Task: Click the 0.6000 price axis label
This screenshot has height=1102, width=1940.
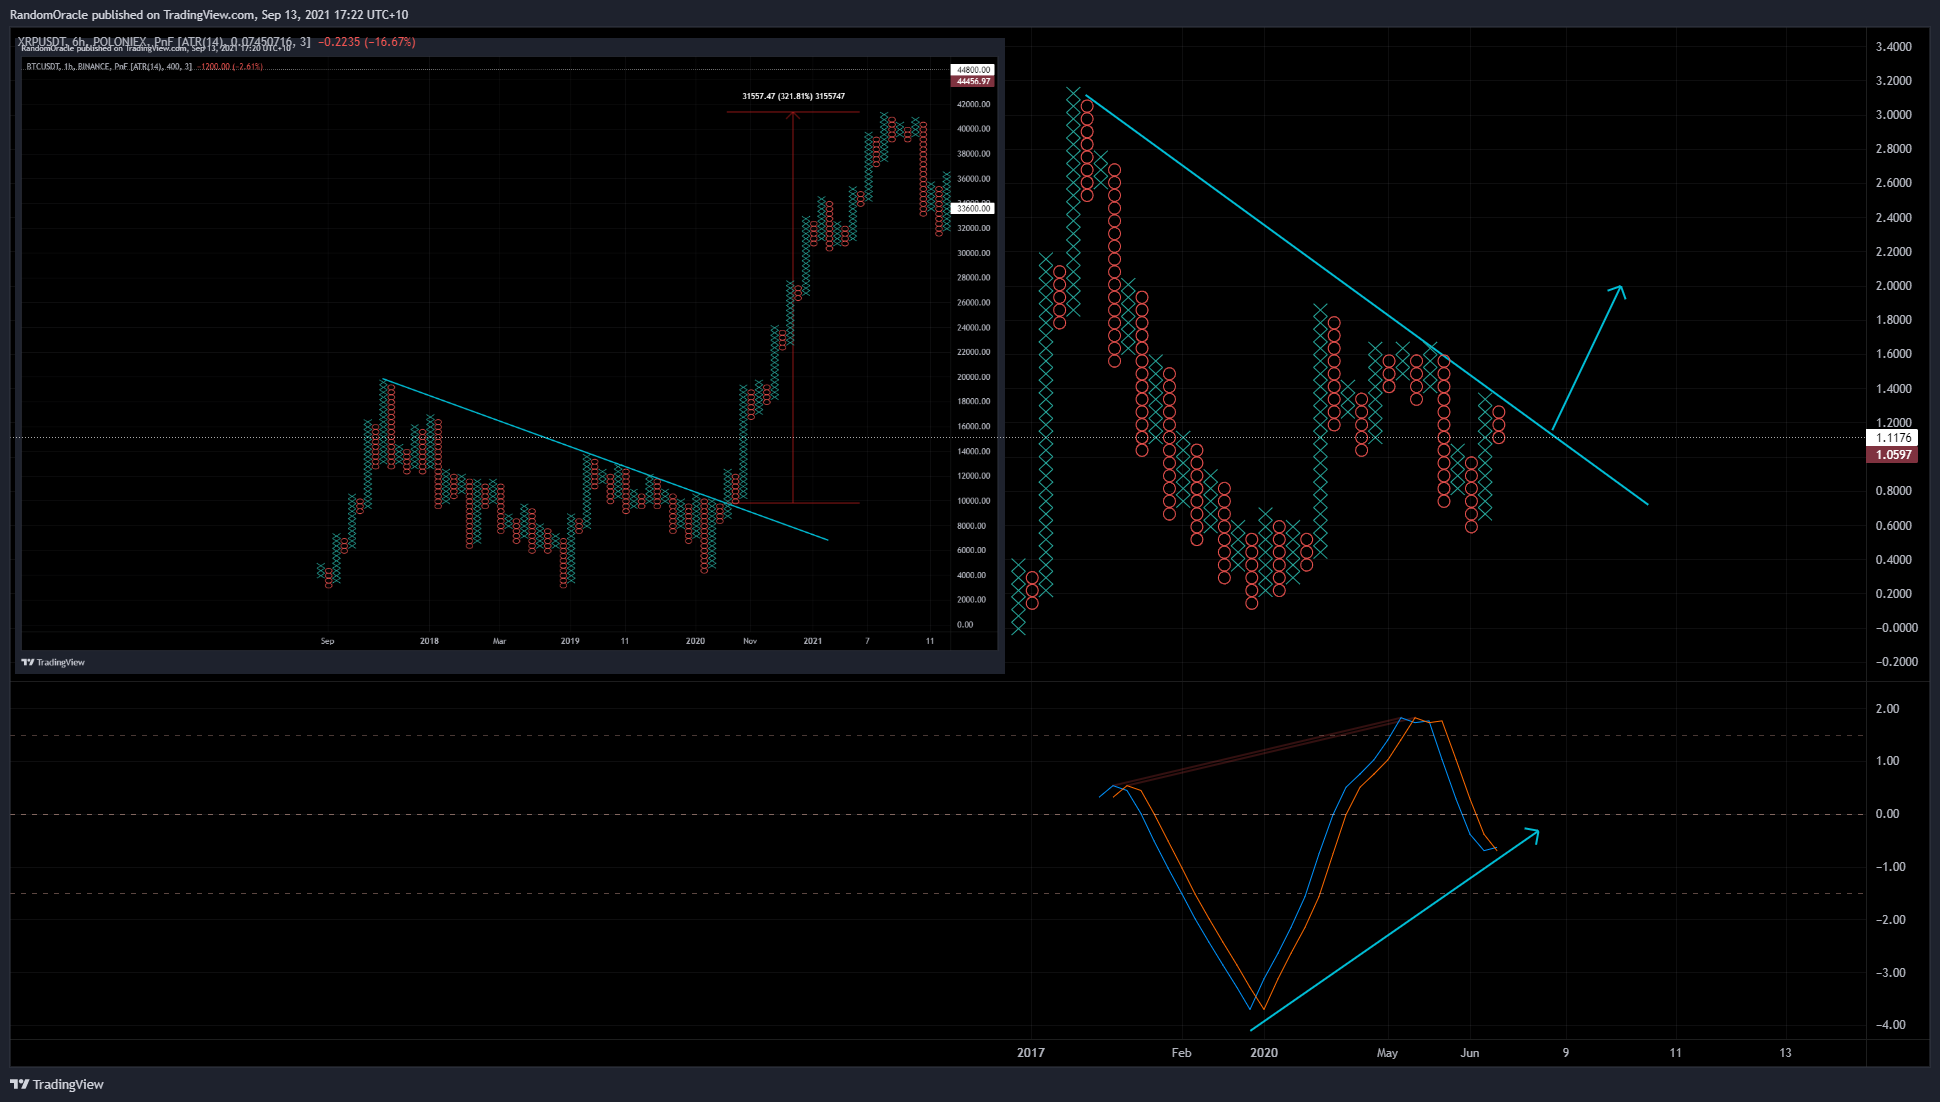Action: click(x=1893, y=526)
